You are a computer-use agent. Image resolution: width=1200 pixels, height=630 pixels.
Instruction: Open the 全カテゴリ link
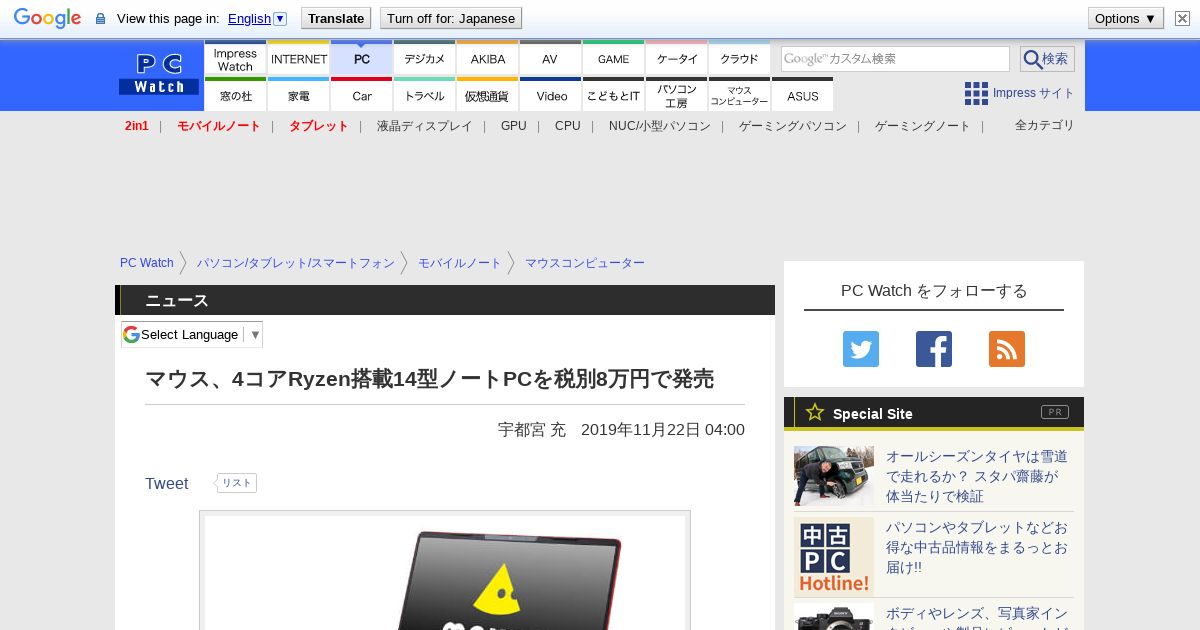coord(1044,125)
